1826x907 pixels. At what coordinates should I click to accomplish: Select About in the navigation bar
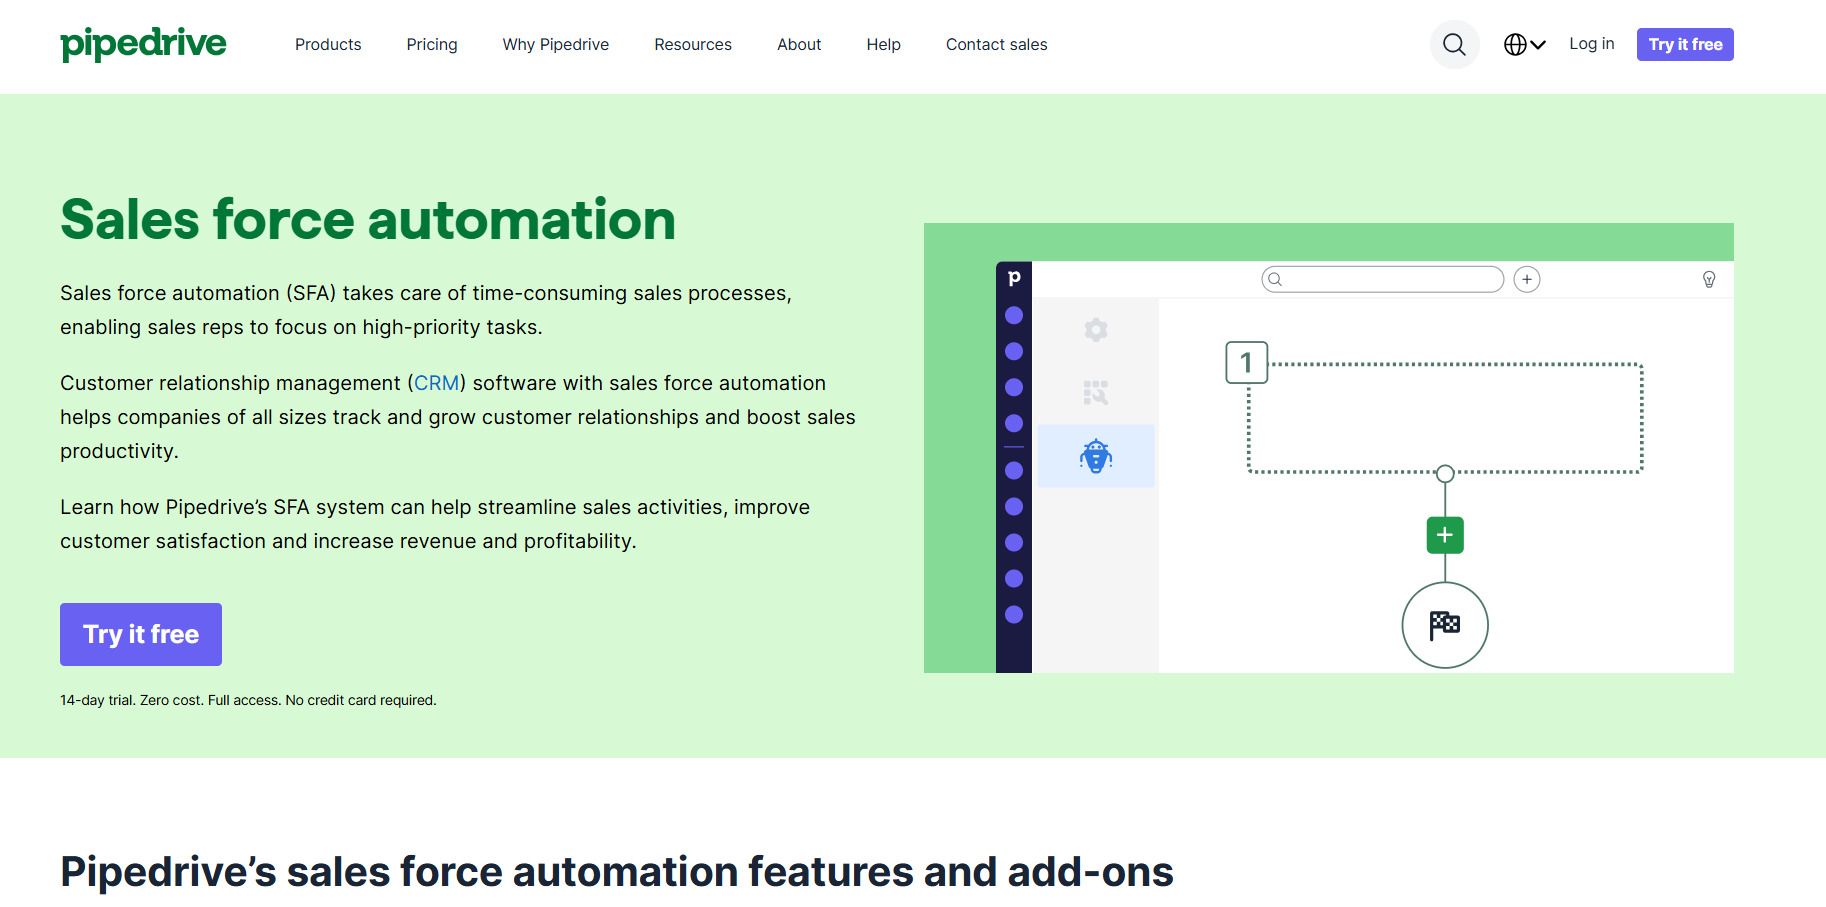[x=799, y=45]
